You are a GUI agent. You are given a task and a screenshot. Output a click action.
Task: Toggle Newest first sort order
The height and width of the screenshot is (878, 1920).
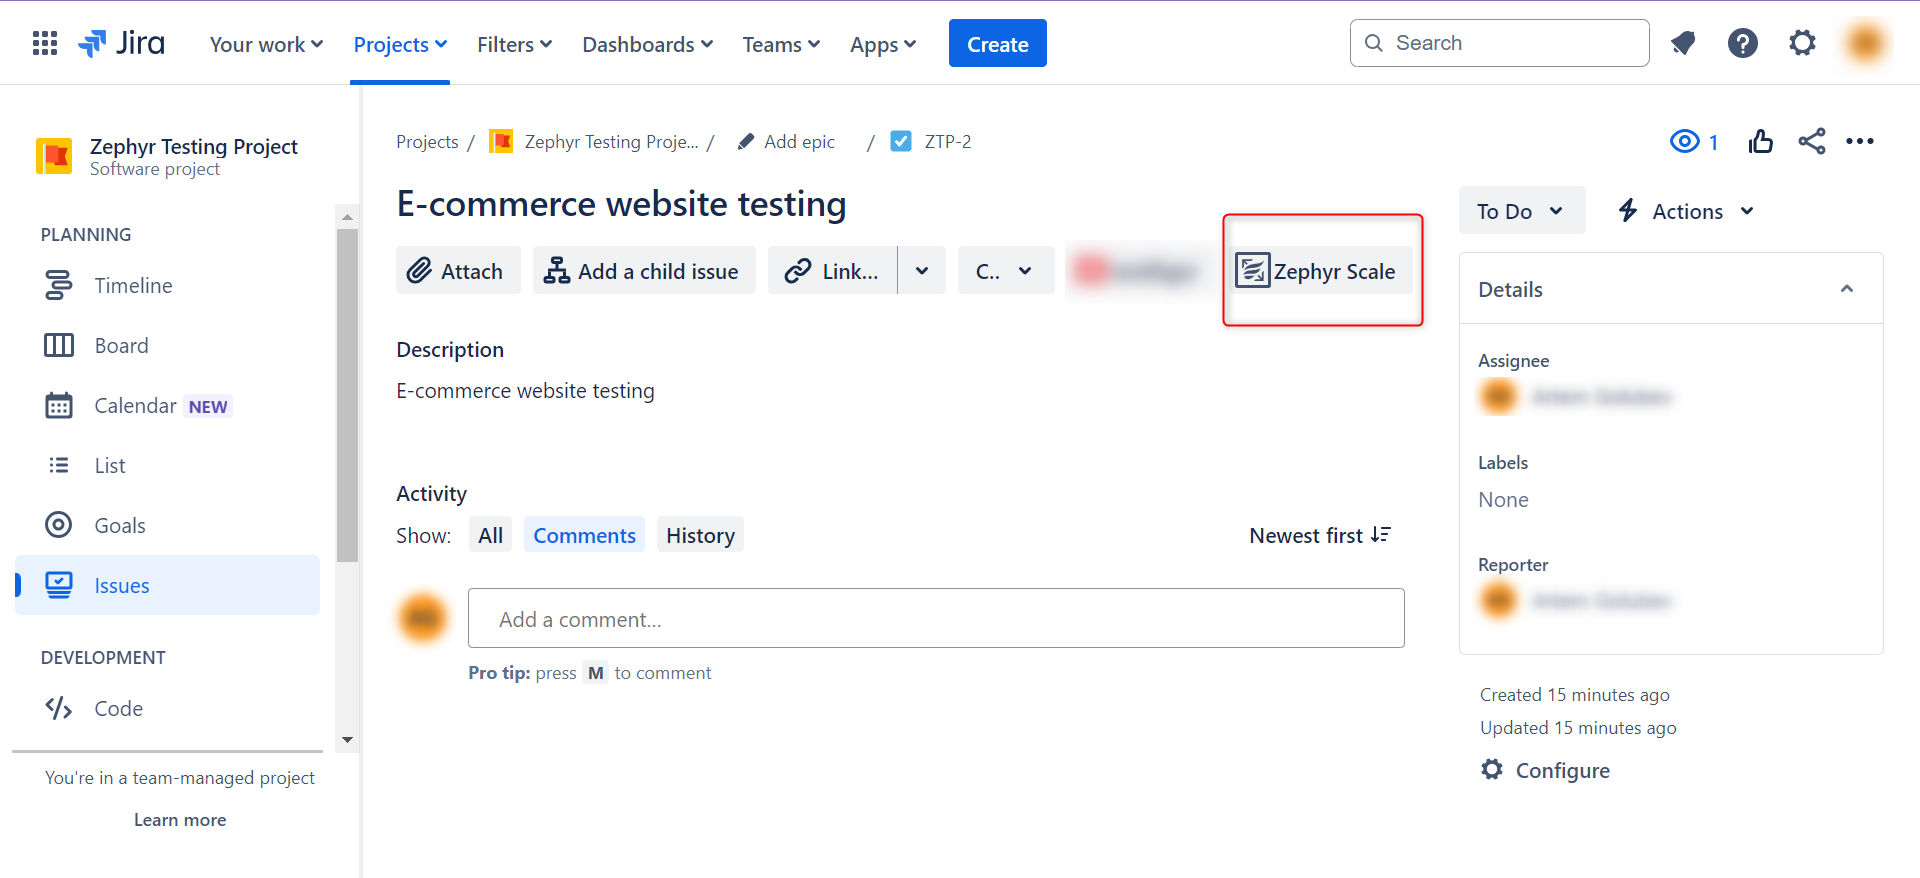click(1319, 536)
